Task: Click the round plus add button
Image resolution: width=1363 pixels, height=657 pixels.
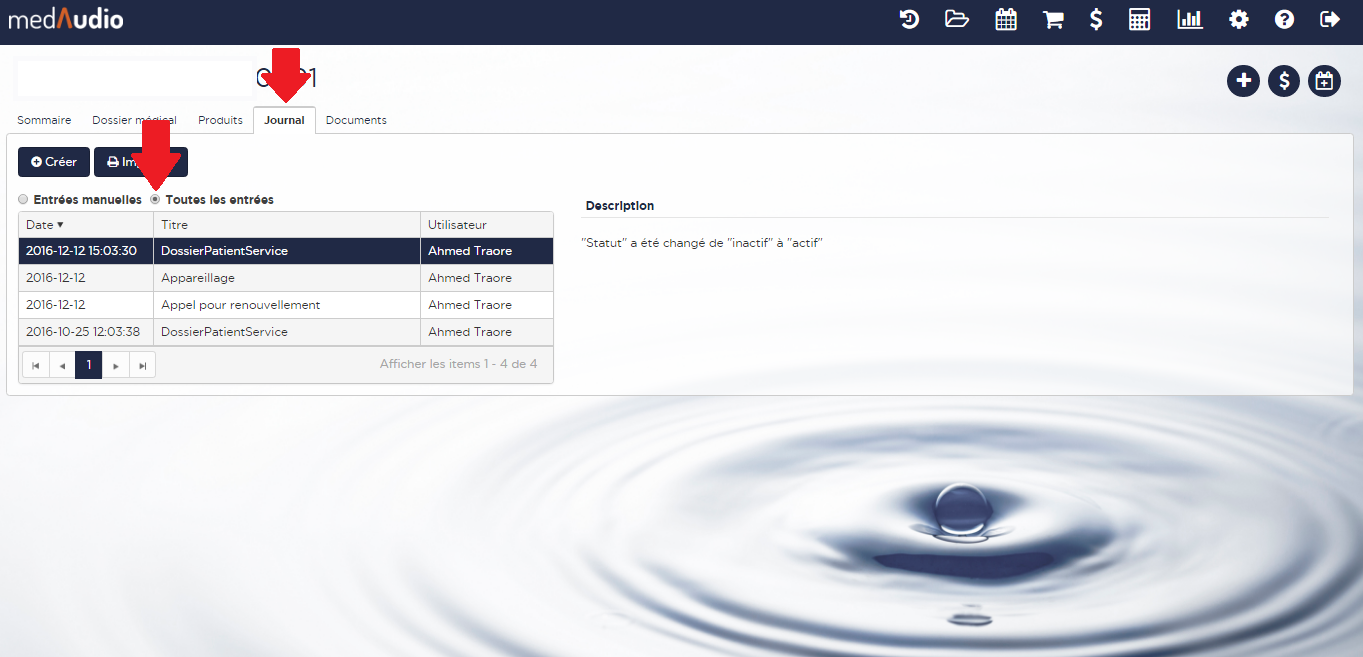Action: tap(1243, 81)
